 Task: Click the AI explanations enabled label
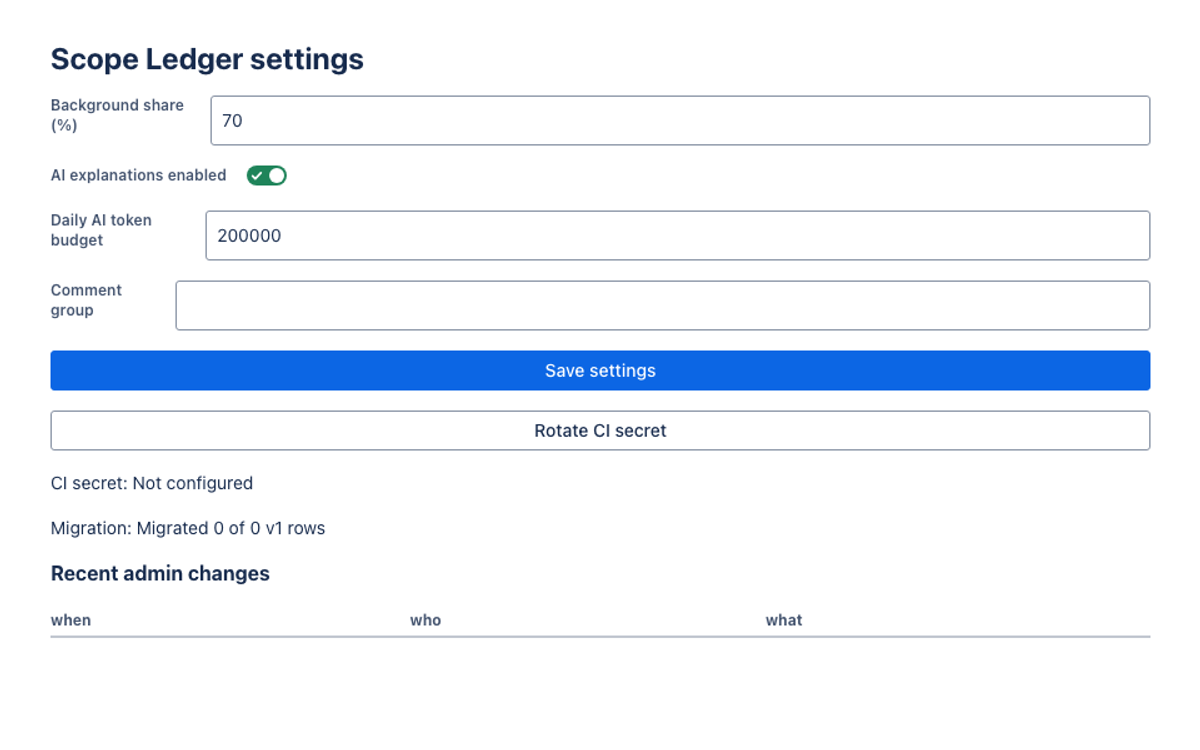pyautogui.click(x=139, y=175)
